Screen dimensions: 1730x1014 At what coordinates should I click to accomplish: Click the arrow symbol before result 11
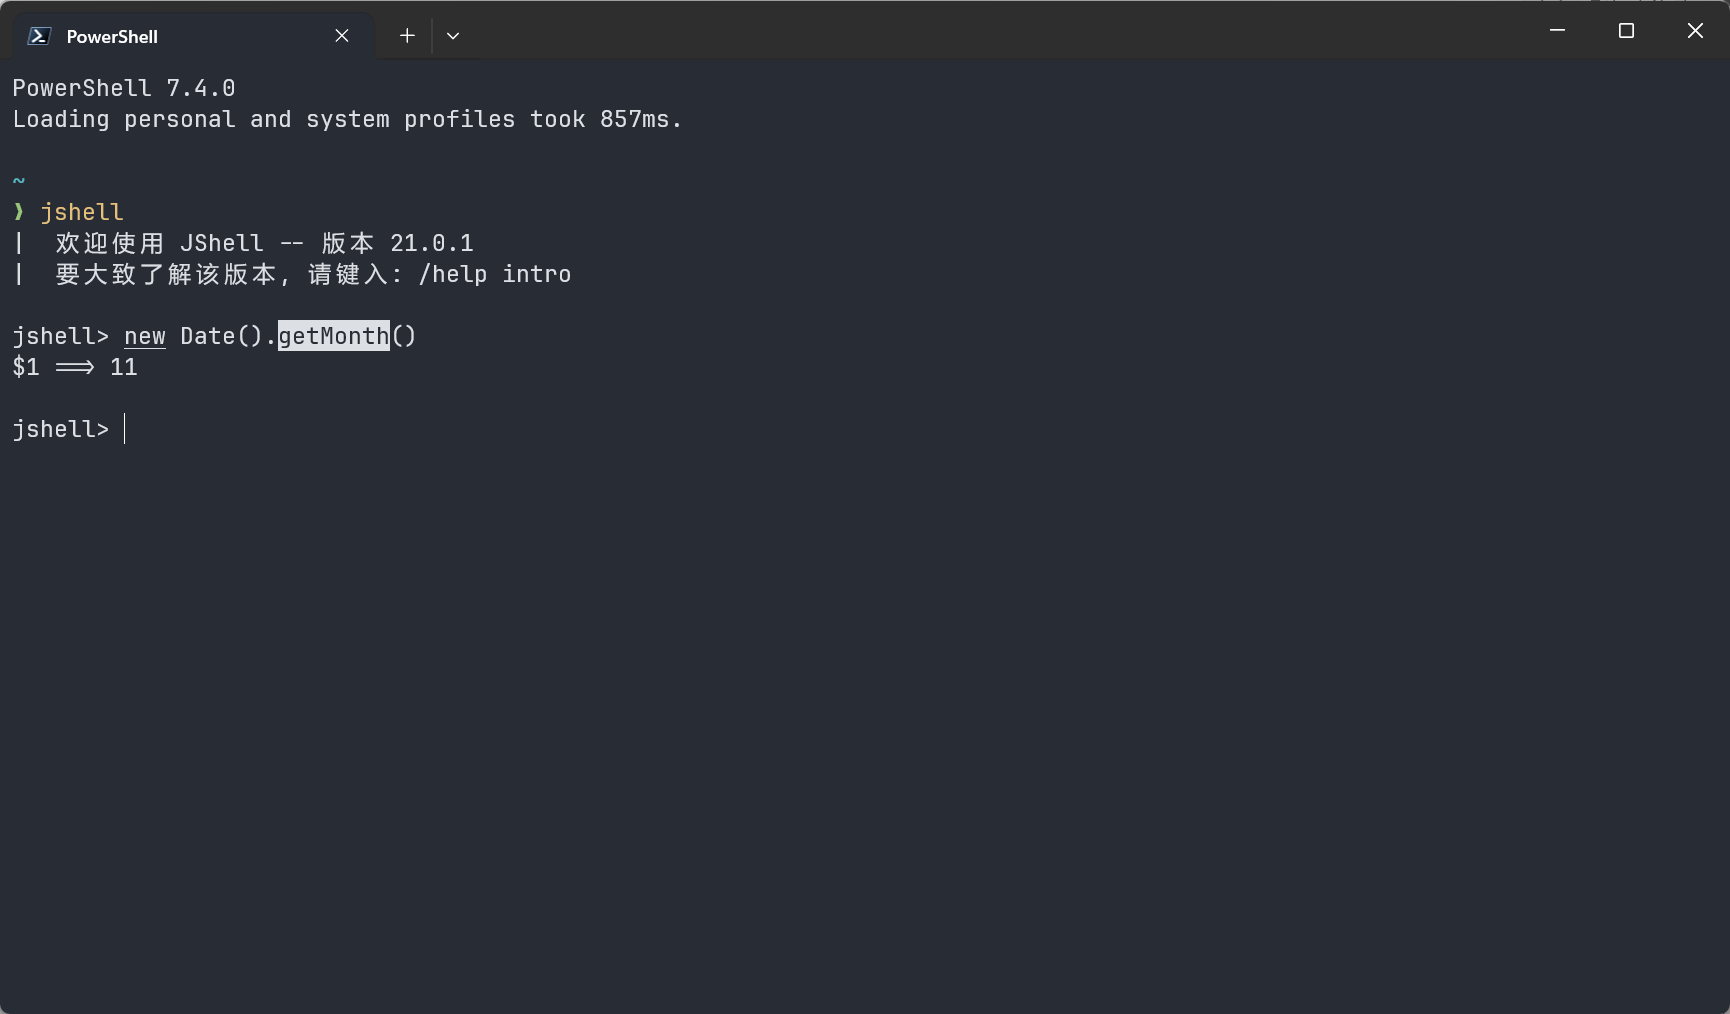(x=76, y=367)
